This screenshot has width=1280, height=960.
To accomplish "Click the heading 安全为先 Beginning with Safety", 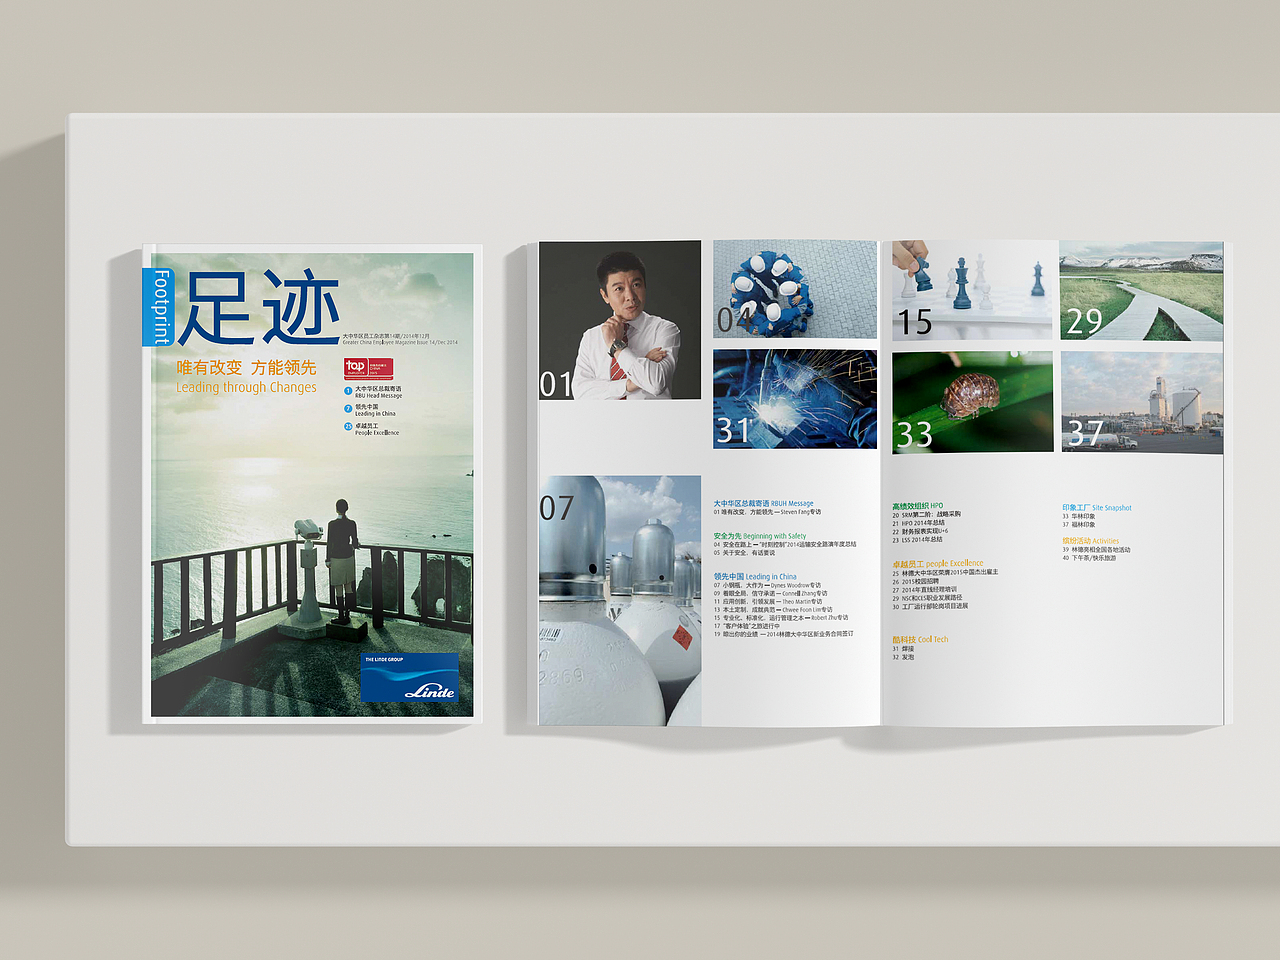I will (760, 536).
